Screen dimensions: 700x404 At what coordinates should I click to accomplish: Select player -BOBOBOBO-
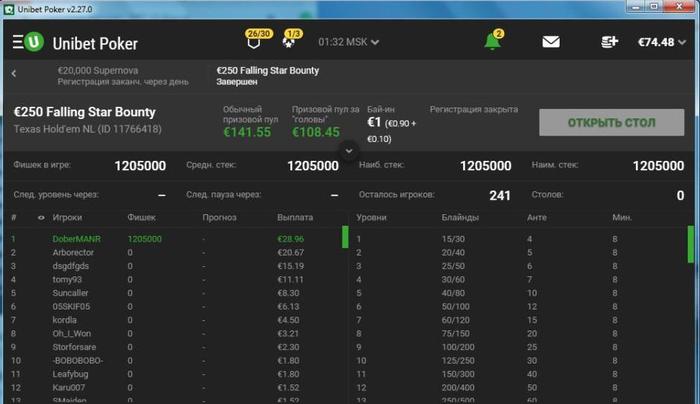pyautogui.click(x=78, y=361)
